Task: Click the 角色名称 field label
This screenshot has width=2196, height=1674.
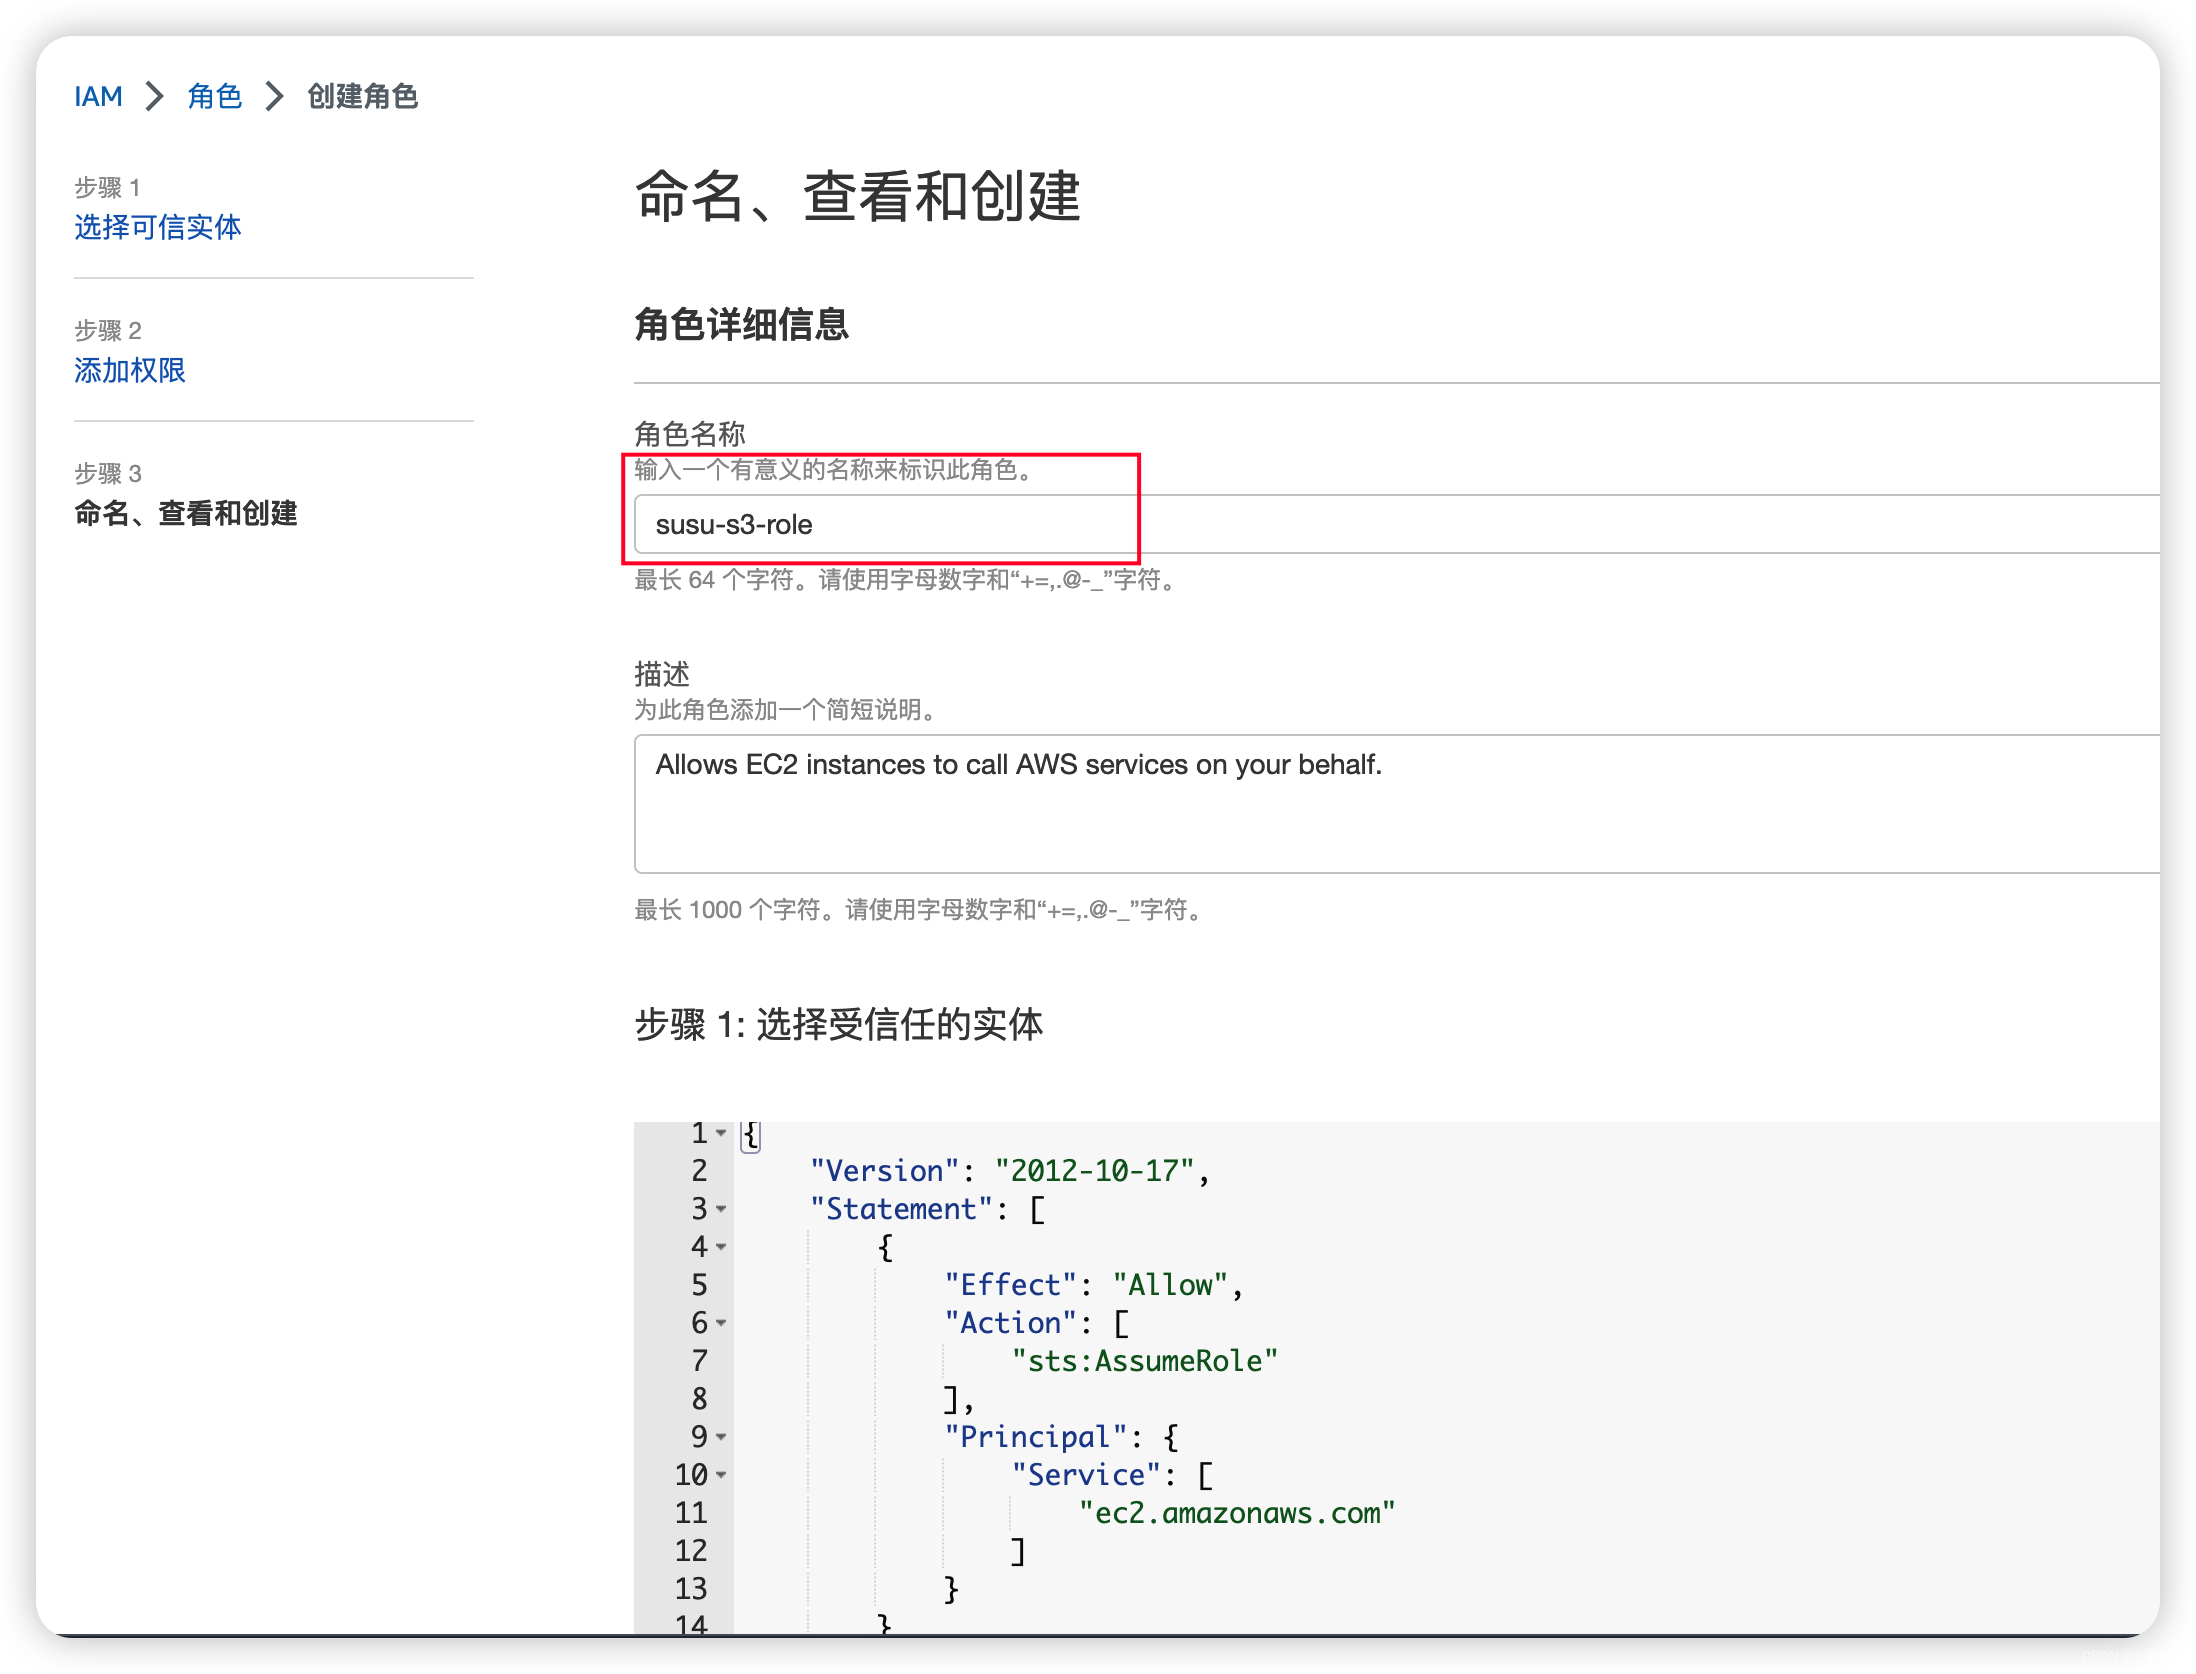Action: click(x=690, y=434)
